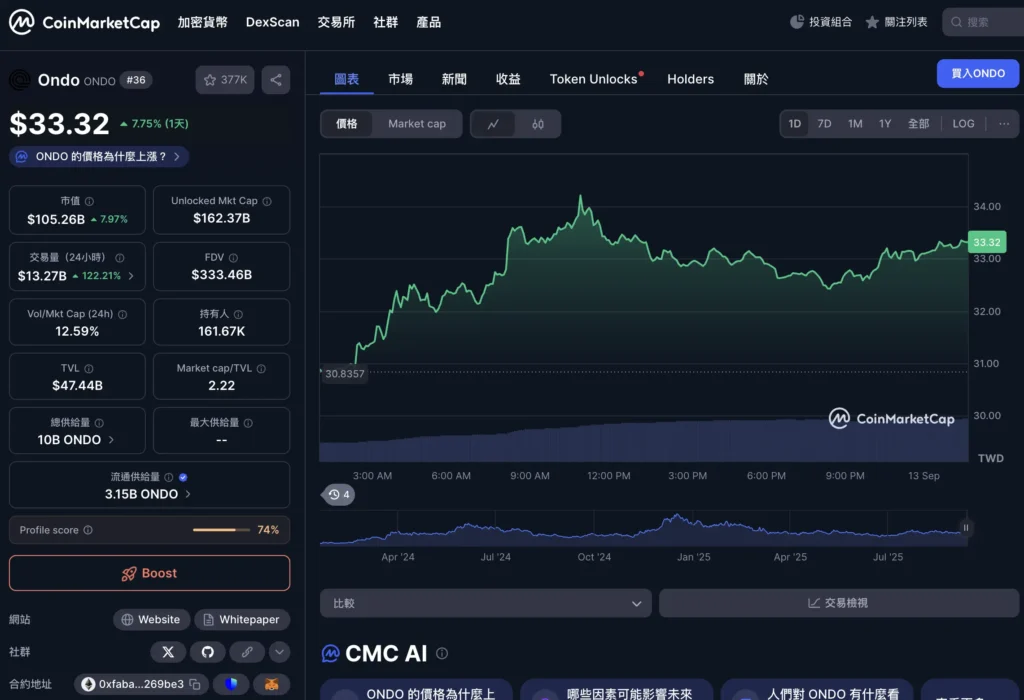1024x700 pixels.
Task: Open the GitHub social link
Action: click(208, 652)
